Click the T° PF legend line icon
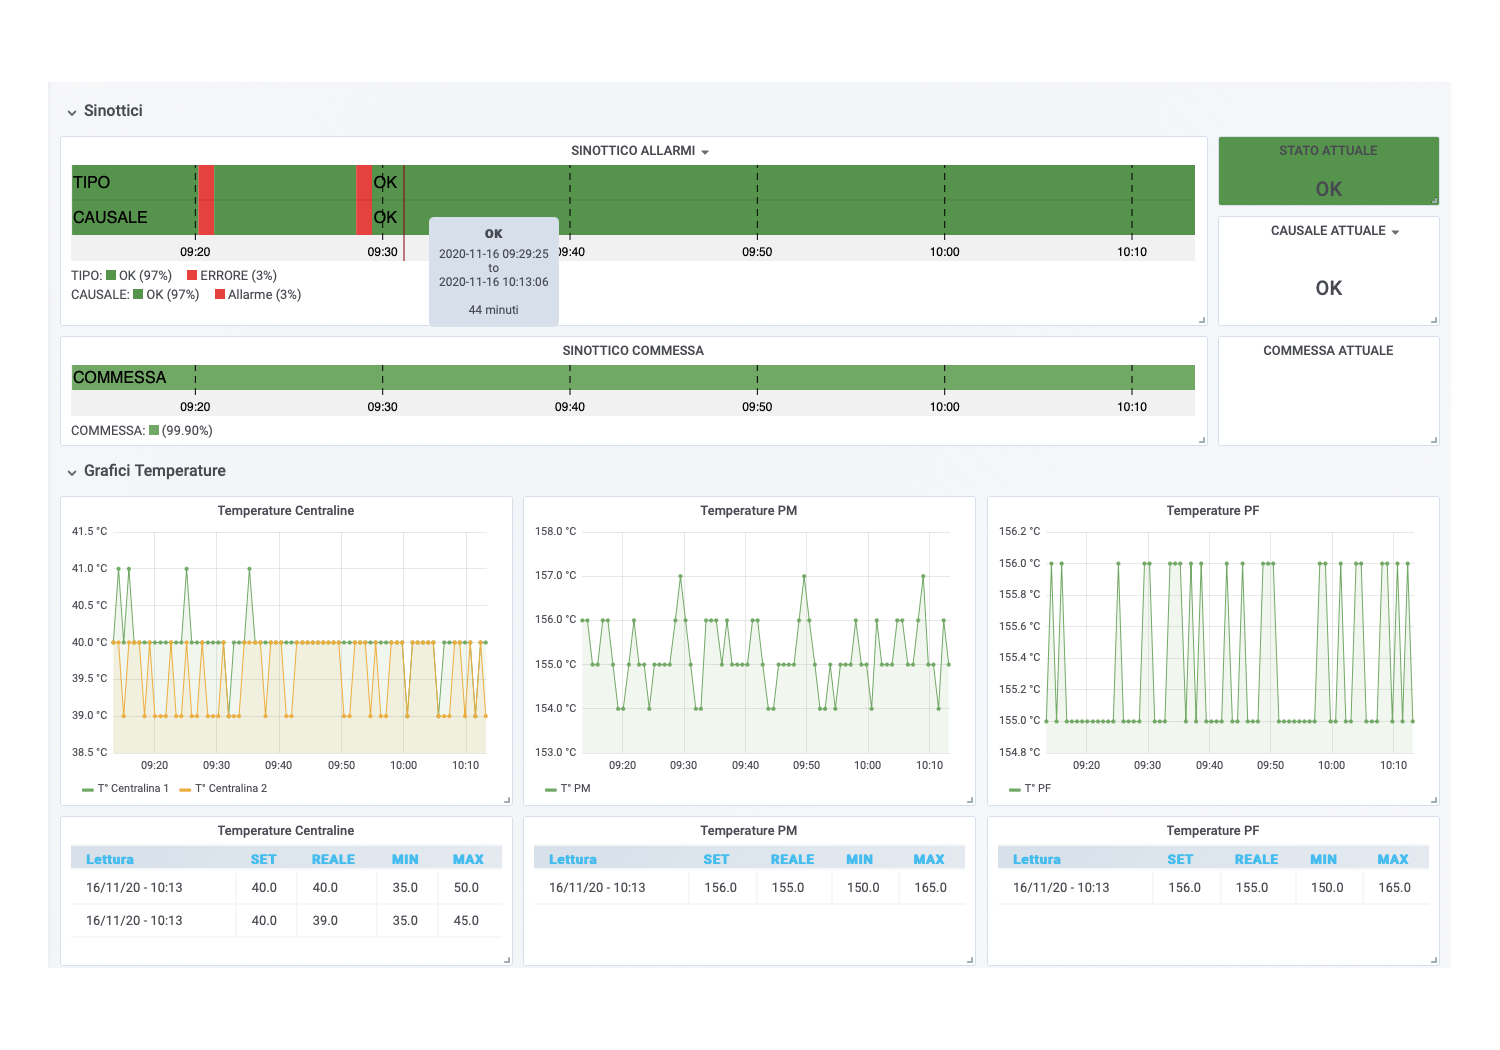The height and width of the screenshot is (1050, 1500). [1014, 789]
